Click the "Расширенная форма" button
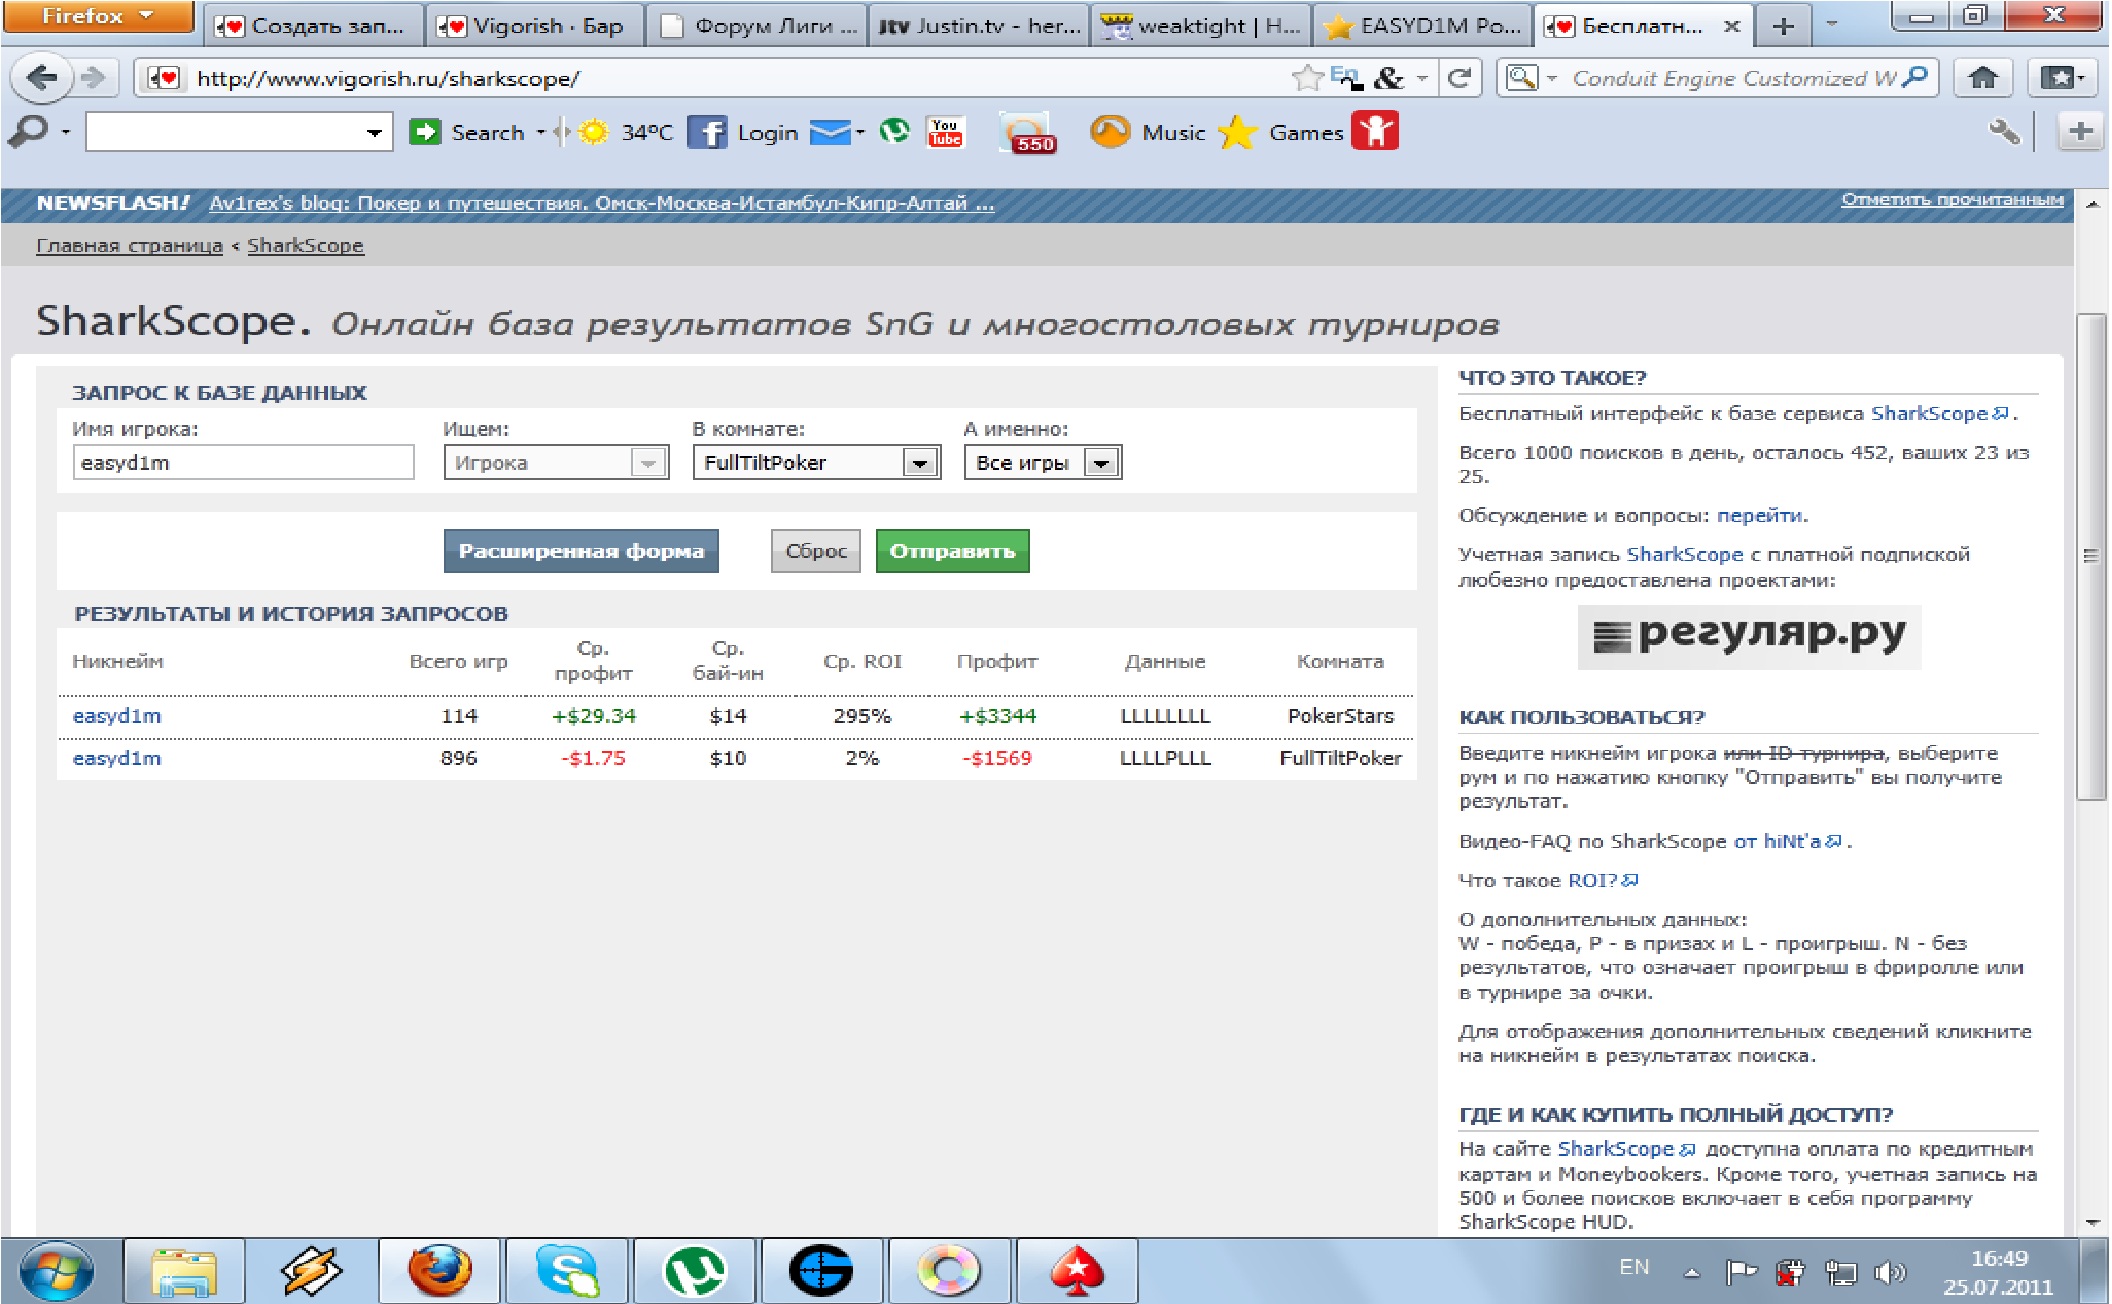The image size is (2112, 1304). point(581,551)
